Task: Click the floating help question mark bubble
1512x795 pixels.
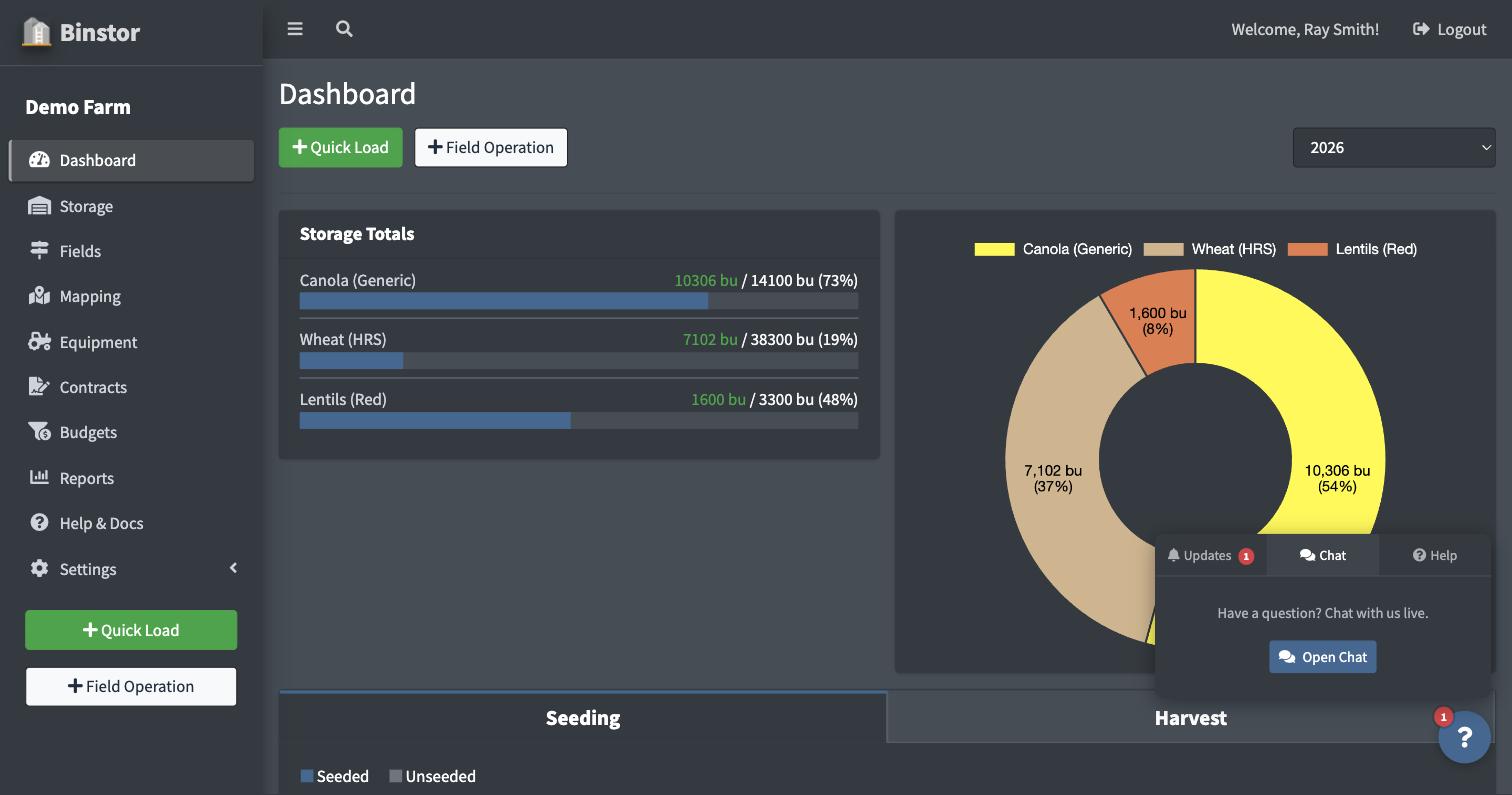Action: [1464, 737]
